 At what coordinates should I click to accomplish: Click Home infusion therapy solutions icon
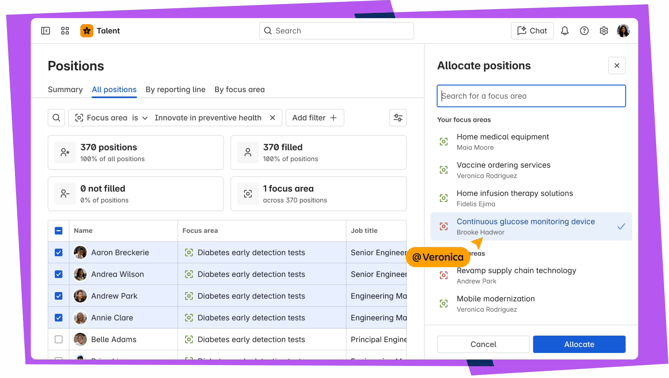click(444, 198)
